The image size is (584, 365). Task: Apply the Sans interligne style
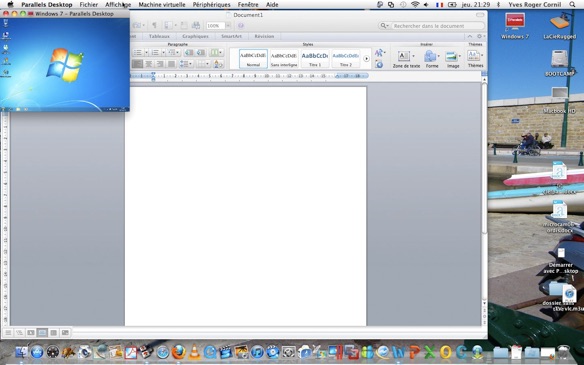click(284, 58)
